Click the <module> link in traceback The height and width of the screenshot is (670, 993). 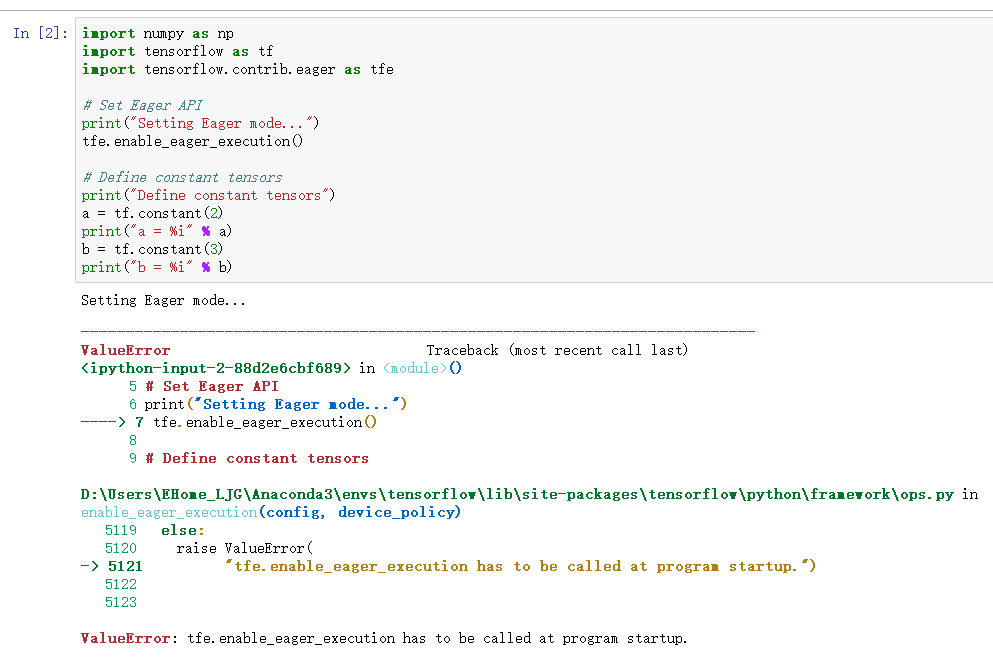pyautogui.click(x=415, y=368)
